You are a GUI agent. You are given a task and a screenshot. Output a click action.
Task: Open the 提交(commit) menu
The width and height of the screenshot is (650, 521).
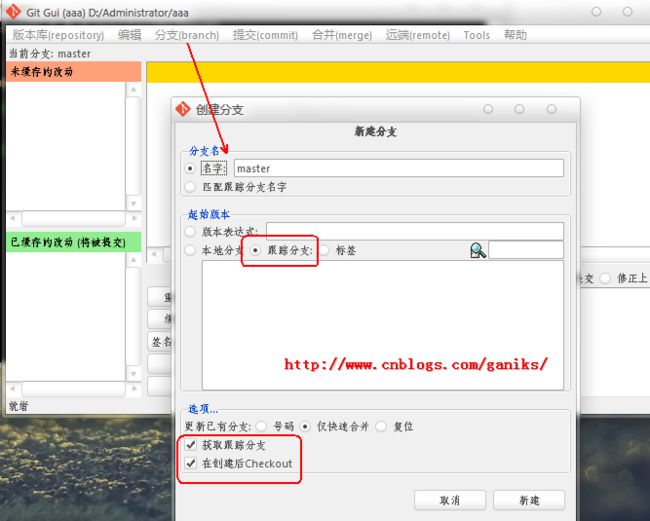[x=265, y=35]
